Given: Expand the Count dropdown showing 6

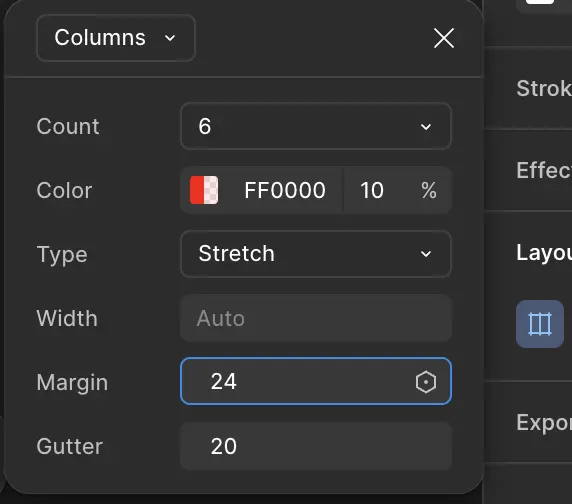Looking at the screenshot, I should click(x=316, y=126).
